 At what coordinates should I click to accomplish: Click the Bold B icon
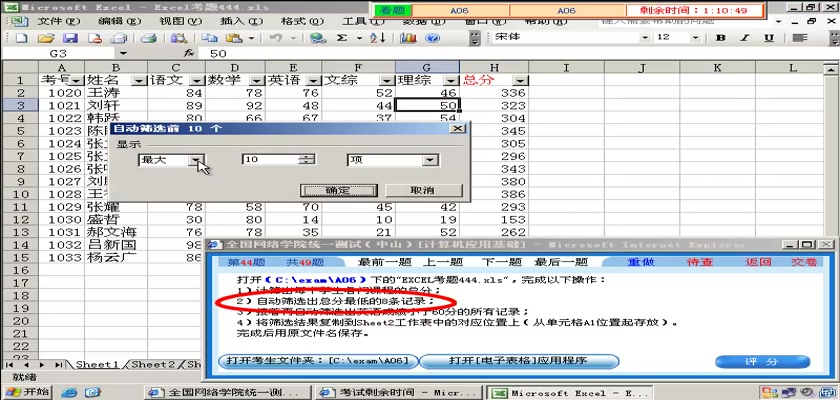pos(721,37)
